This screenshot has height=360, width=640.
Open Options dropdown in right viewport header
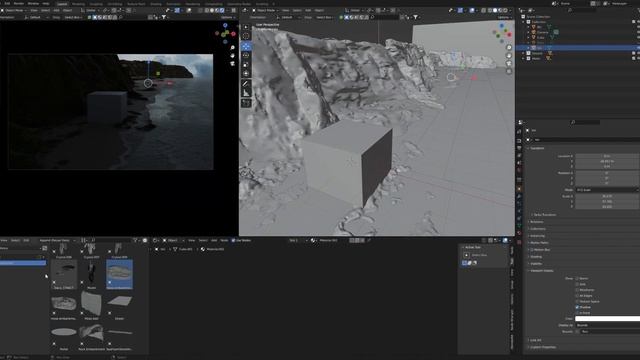[x=504, y=18]
